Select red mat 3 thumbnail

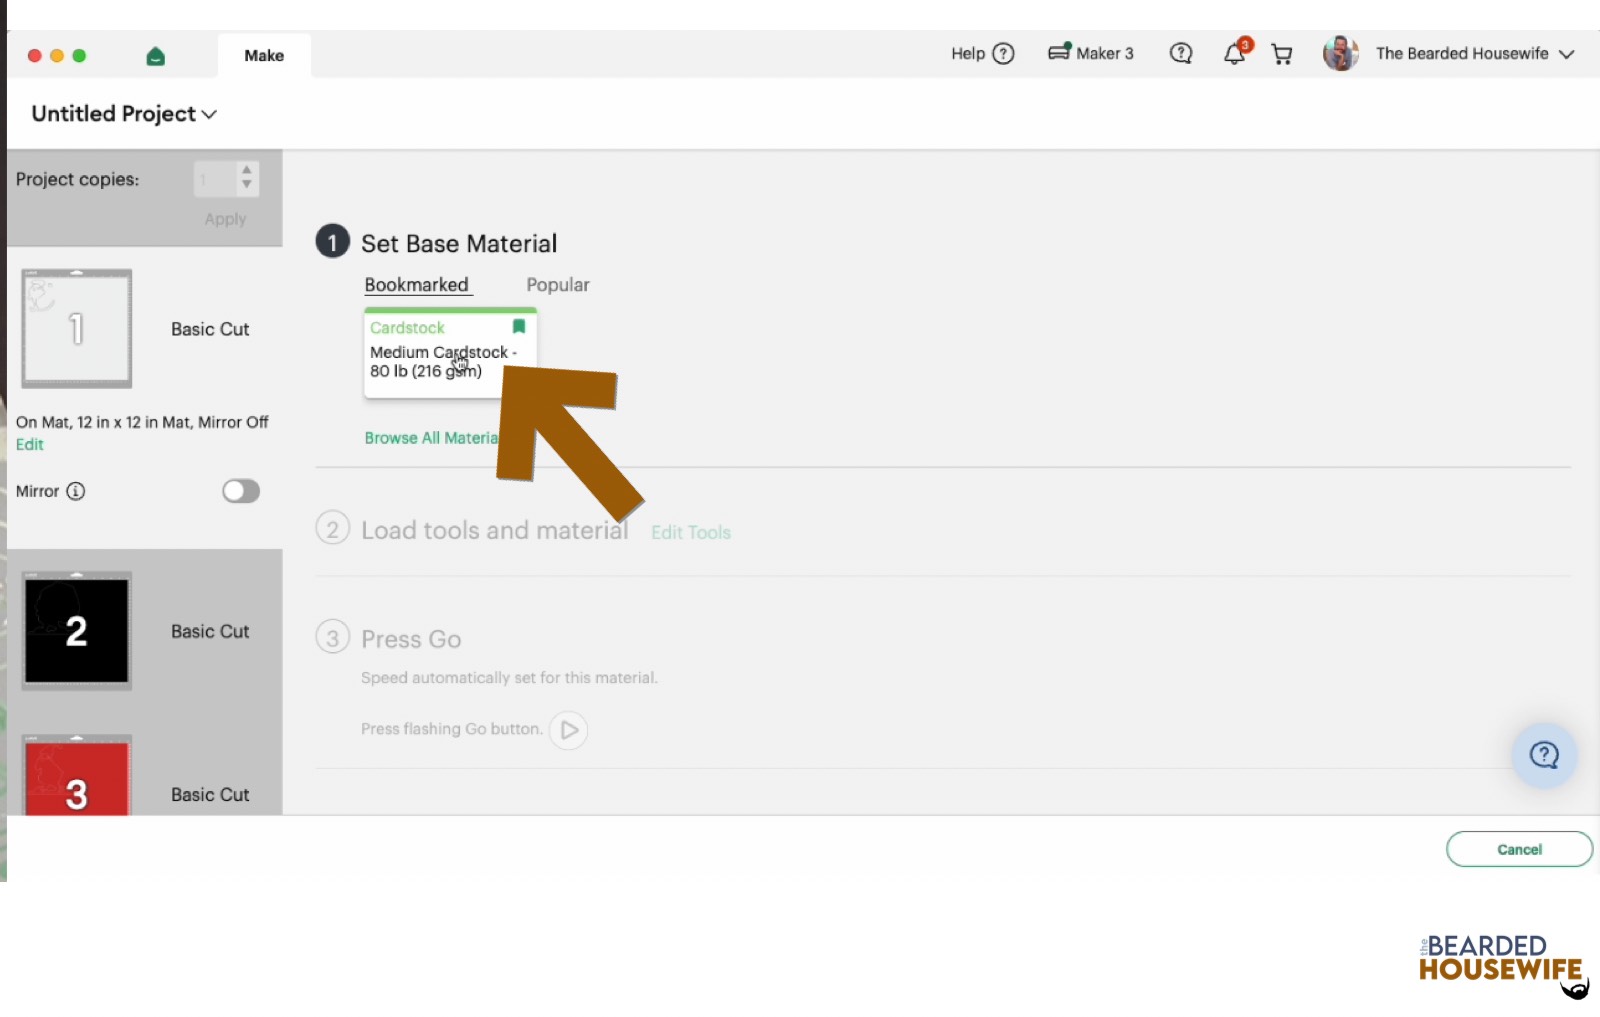77,776
